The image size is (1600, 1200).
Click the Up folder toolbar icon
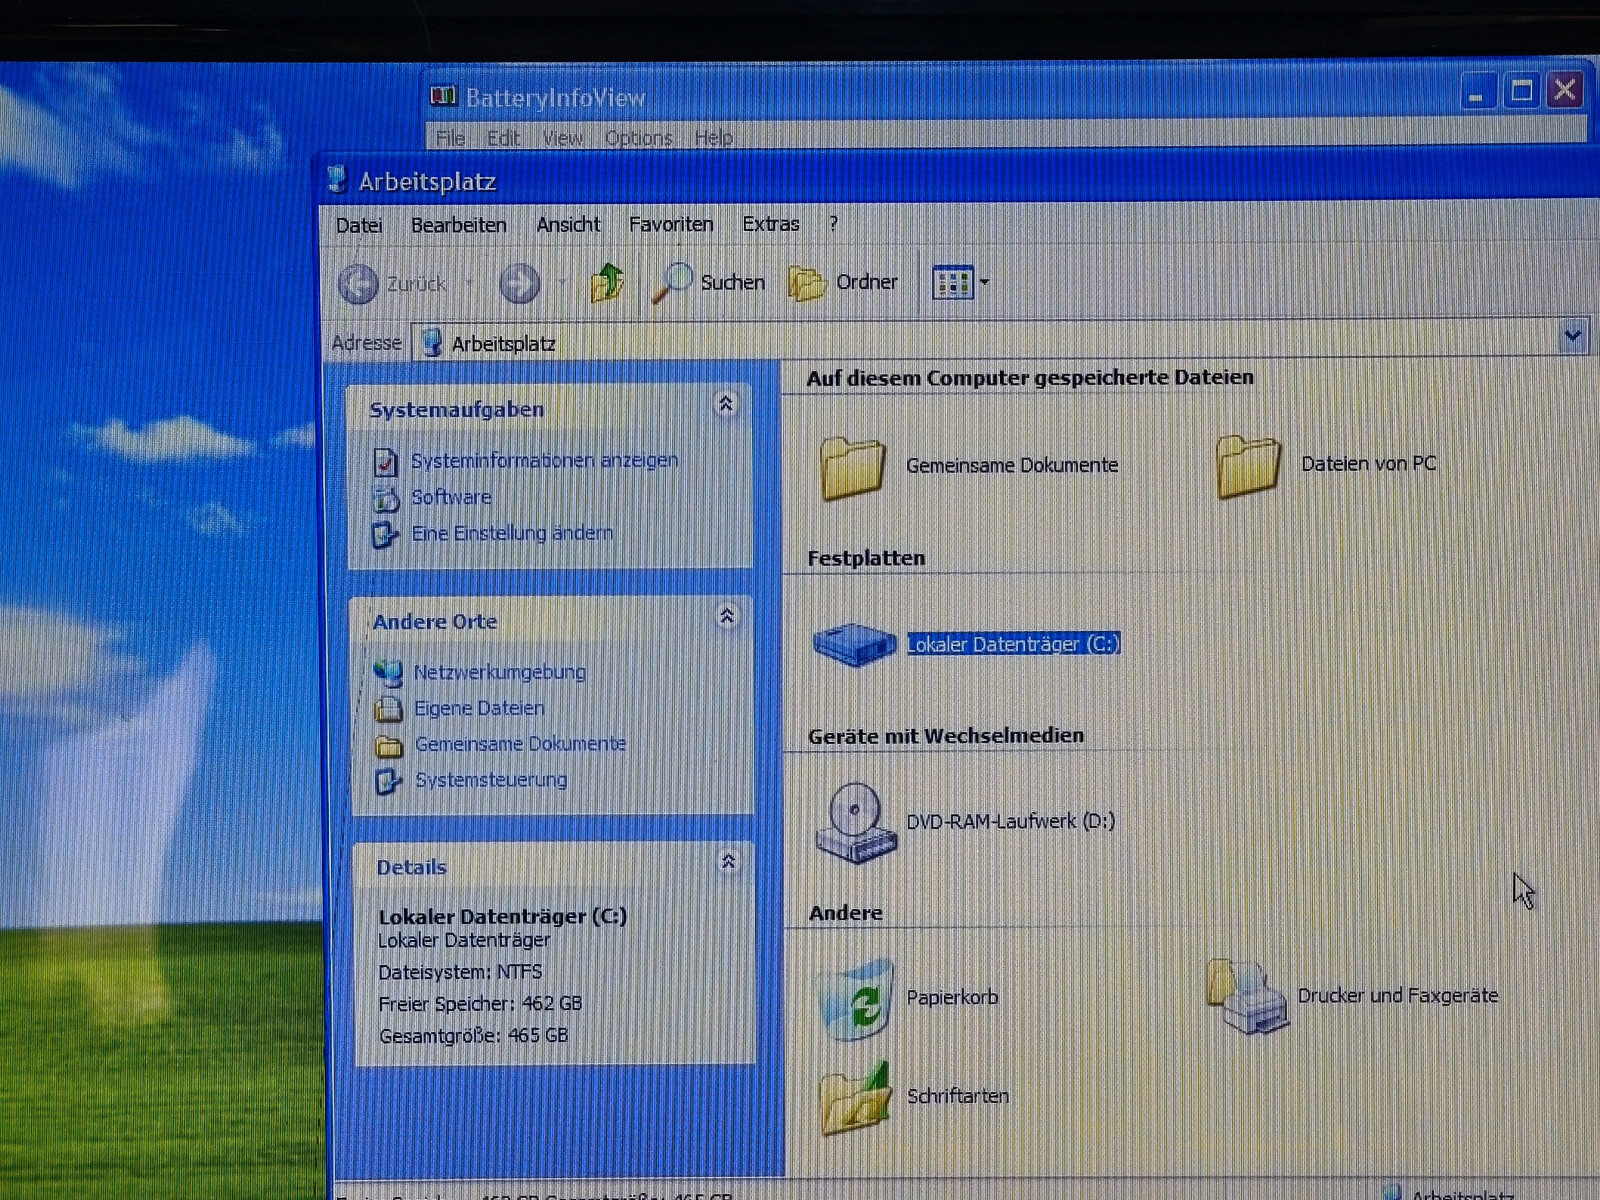coord(606,283)
